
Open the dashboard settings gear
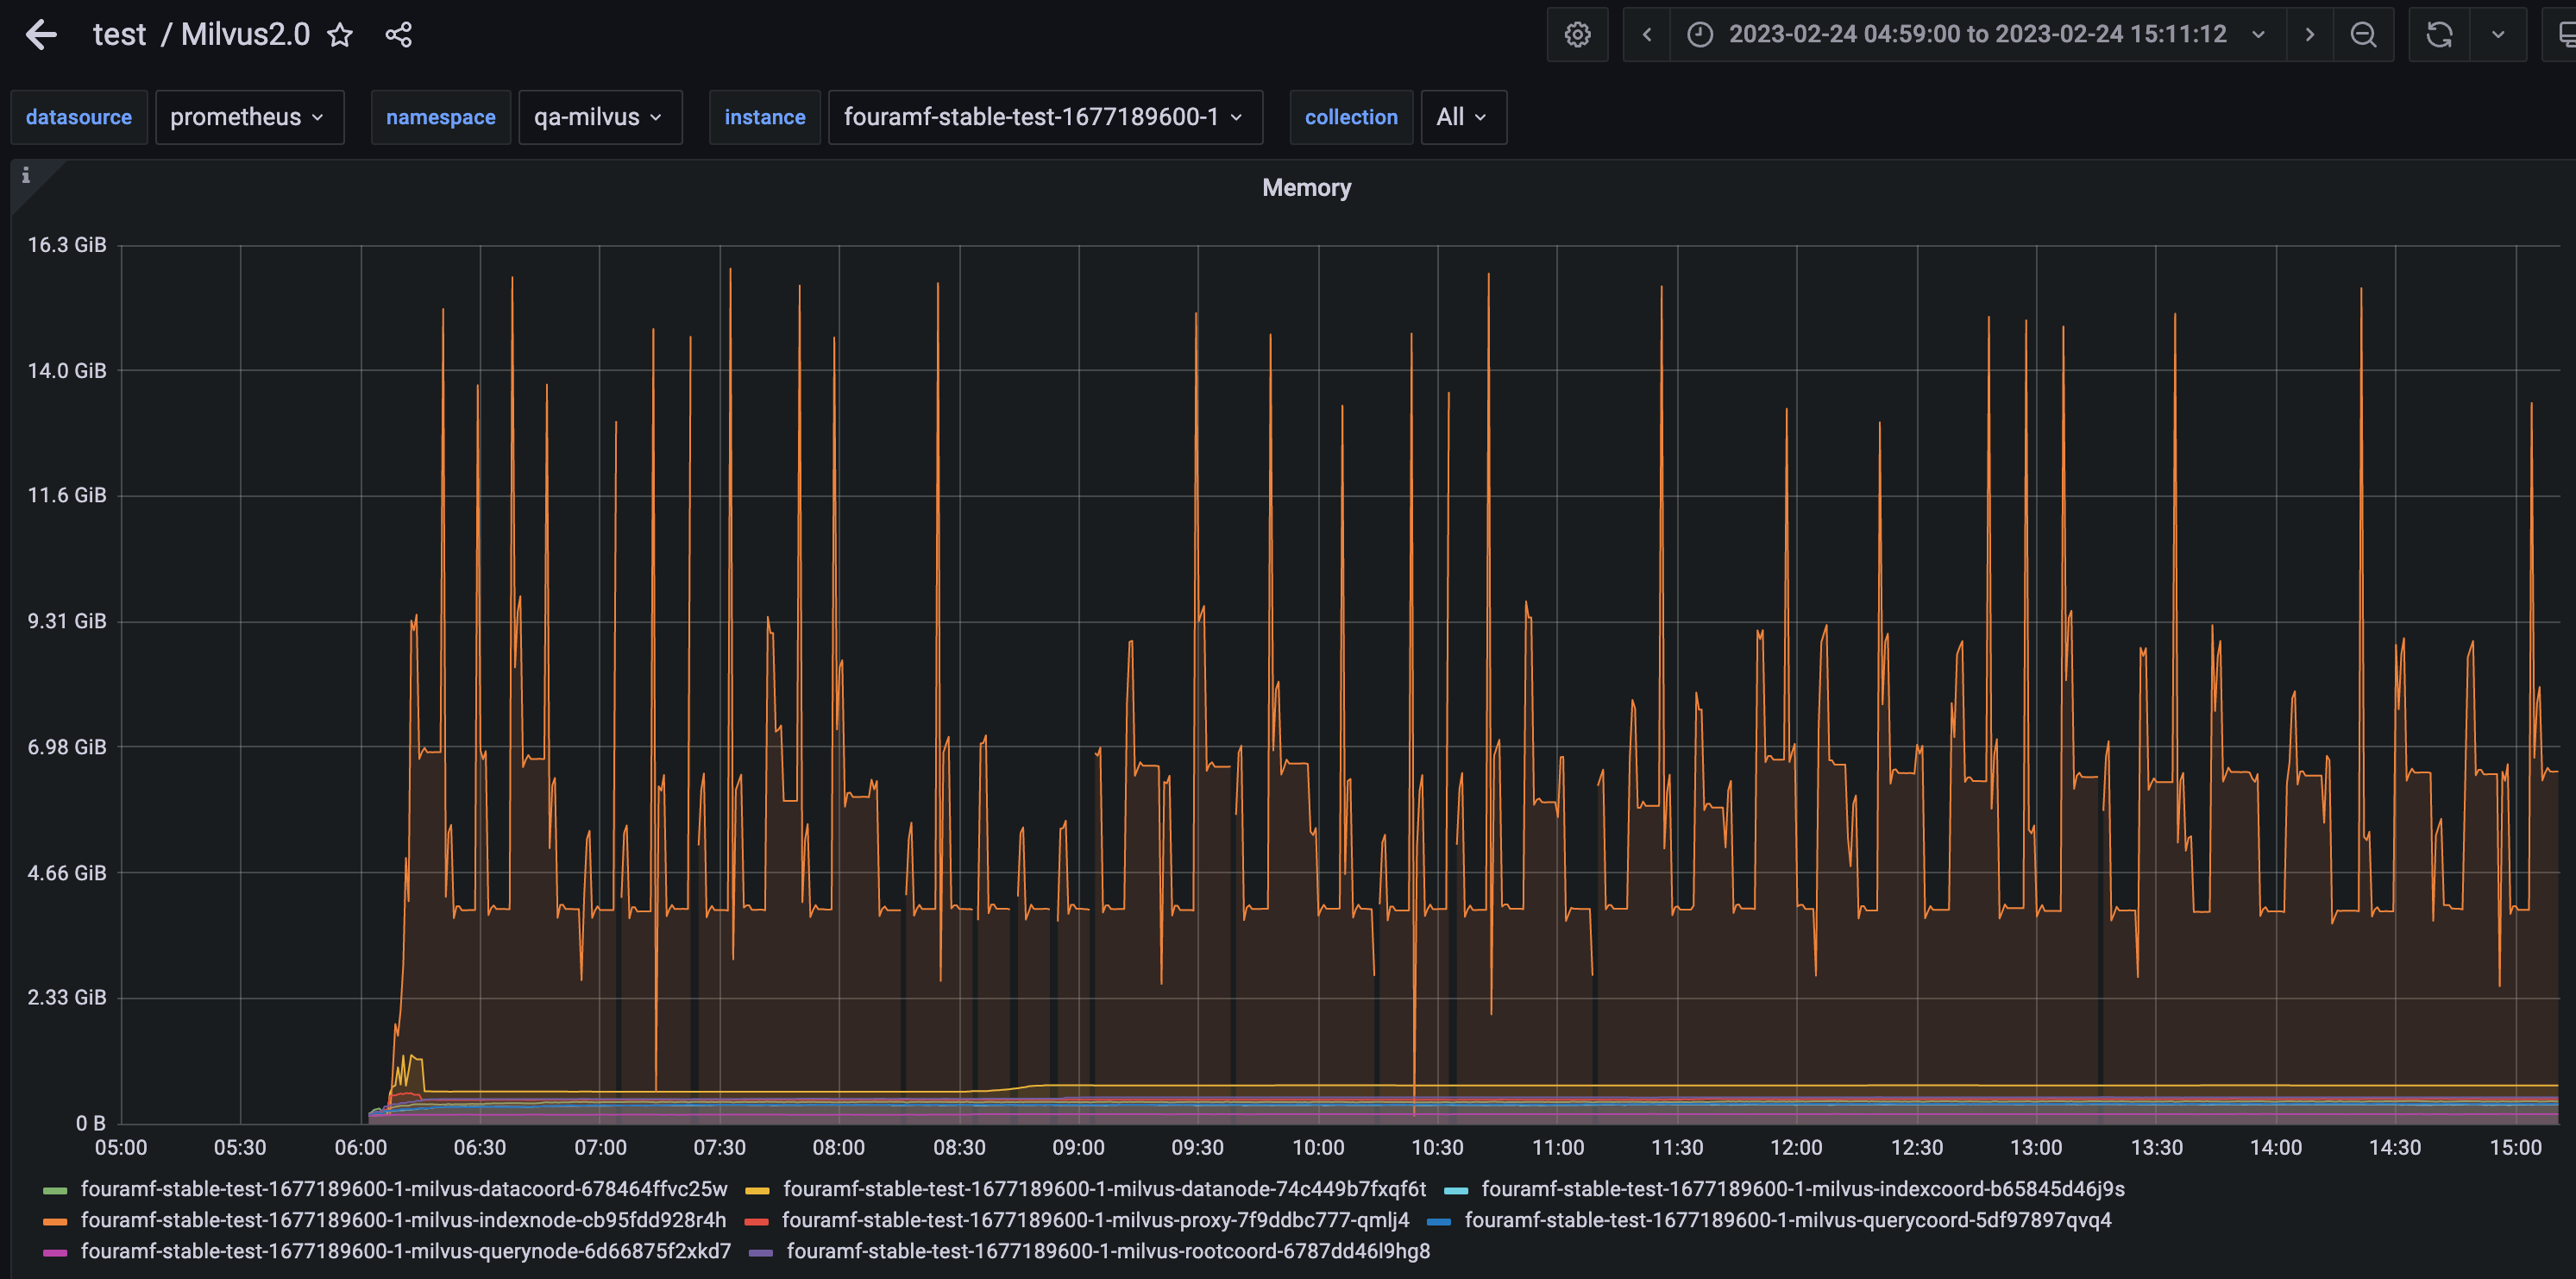(x=1577, y=34)
